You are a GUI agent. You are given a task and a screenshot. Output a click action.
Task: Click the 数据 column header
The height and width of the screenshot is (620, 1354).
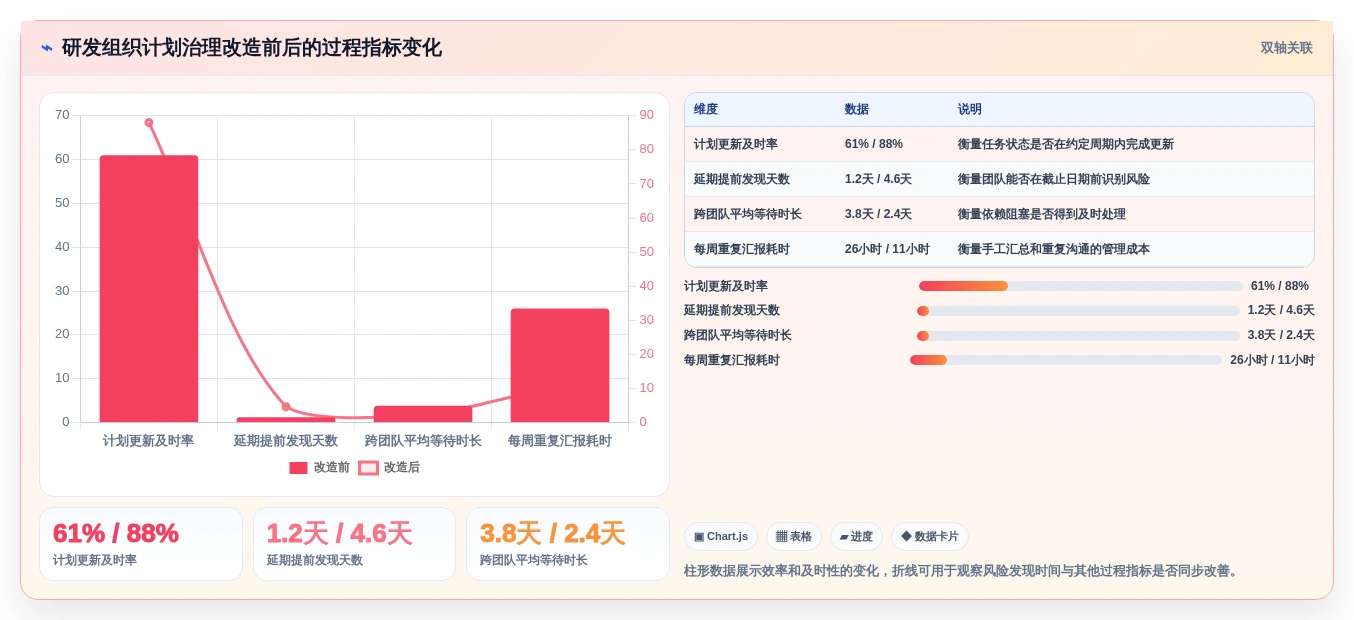coord(857,109)
